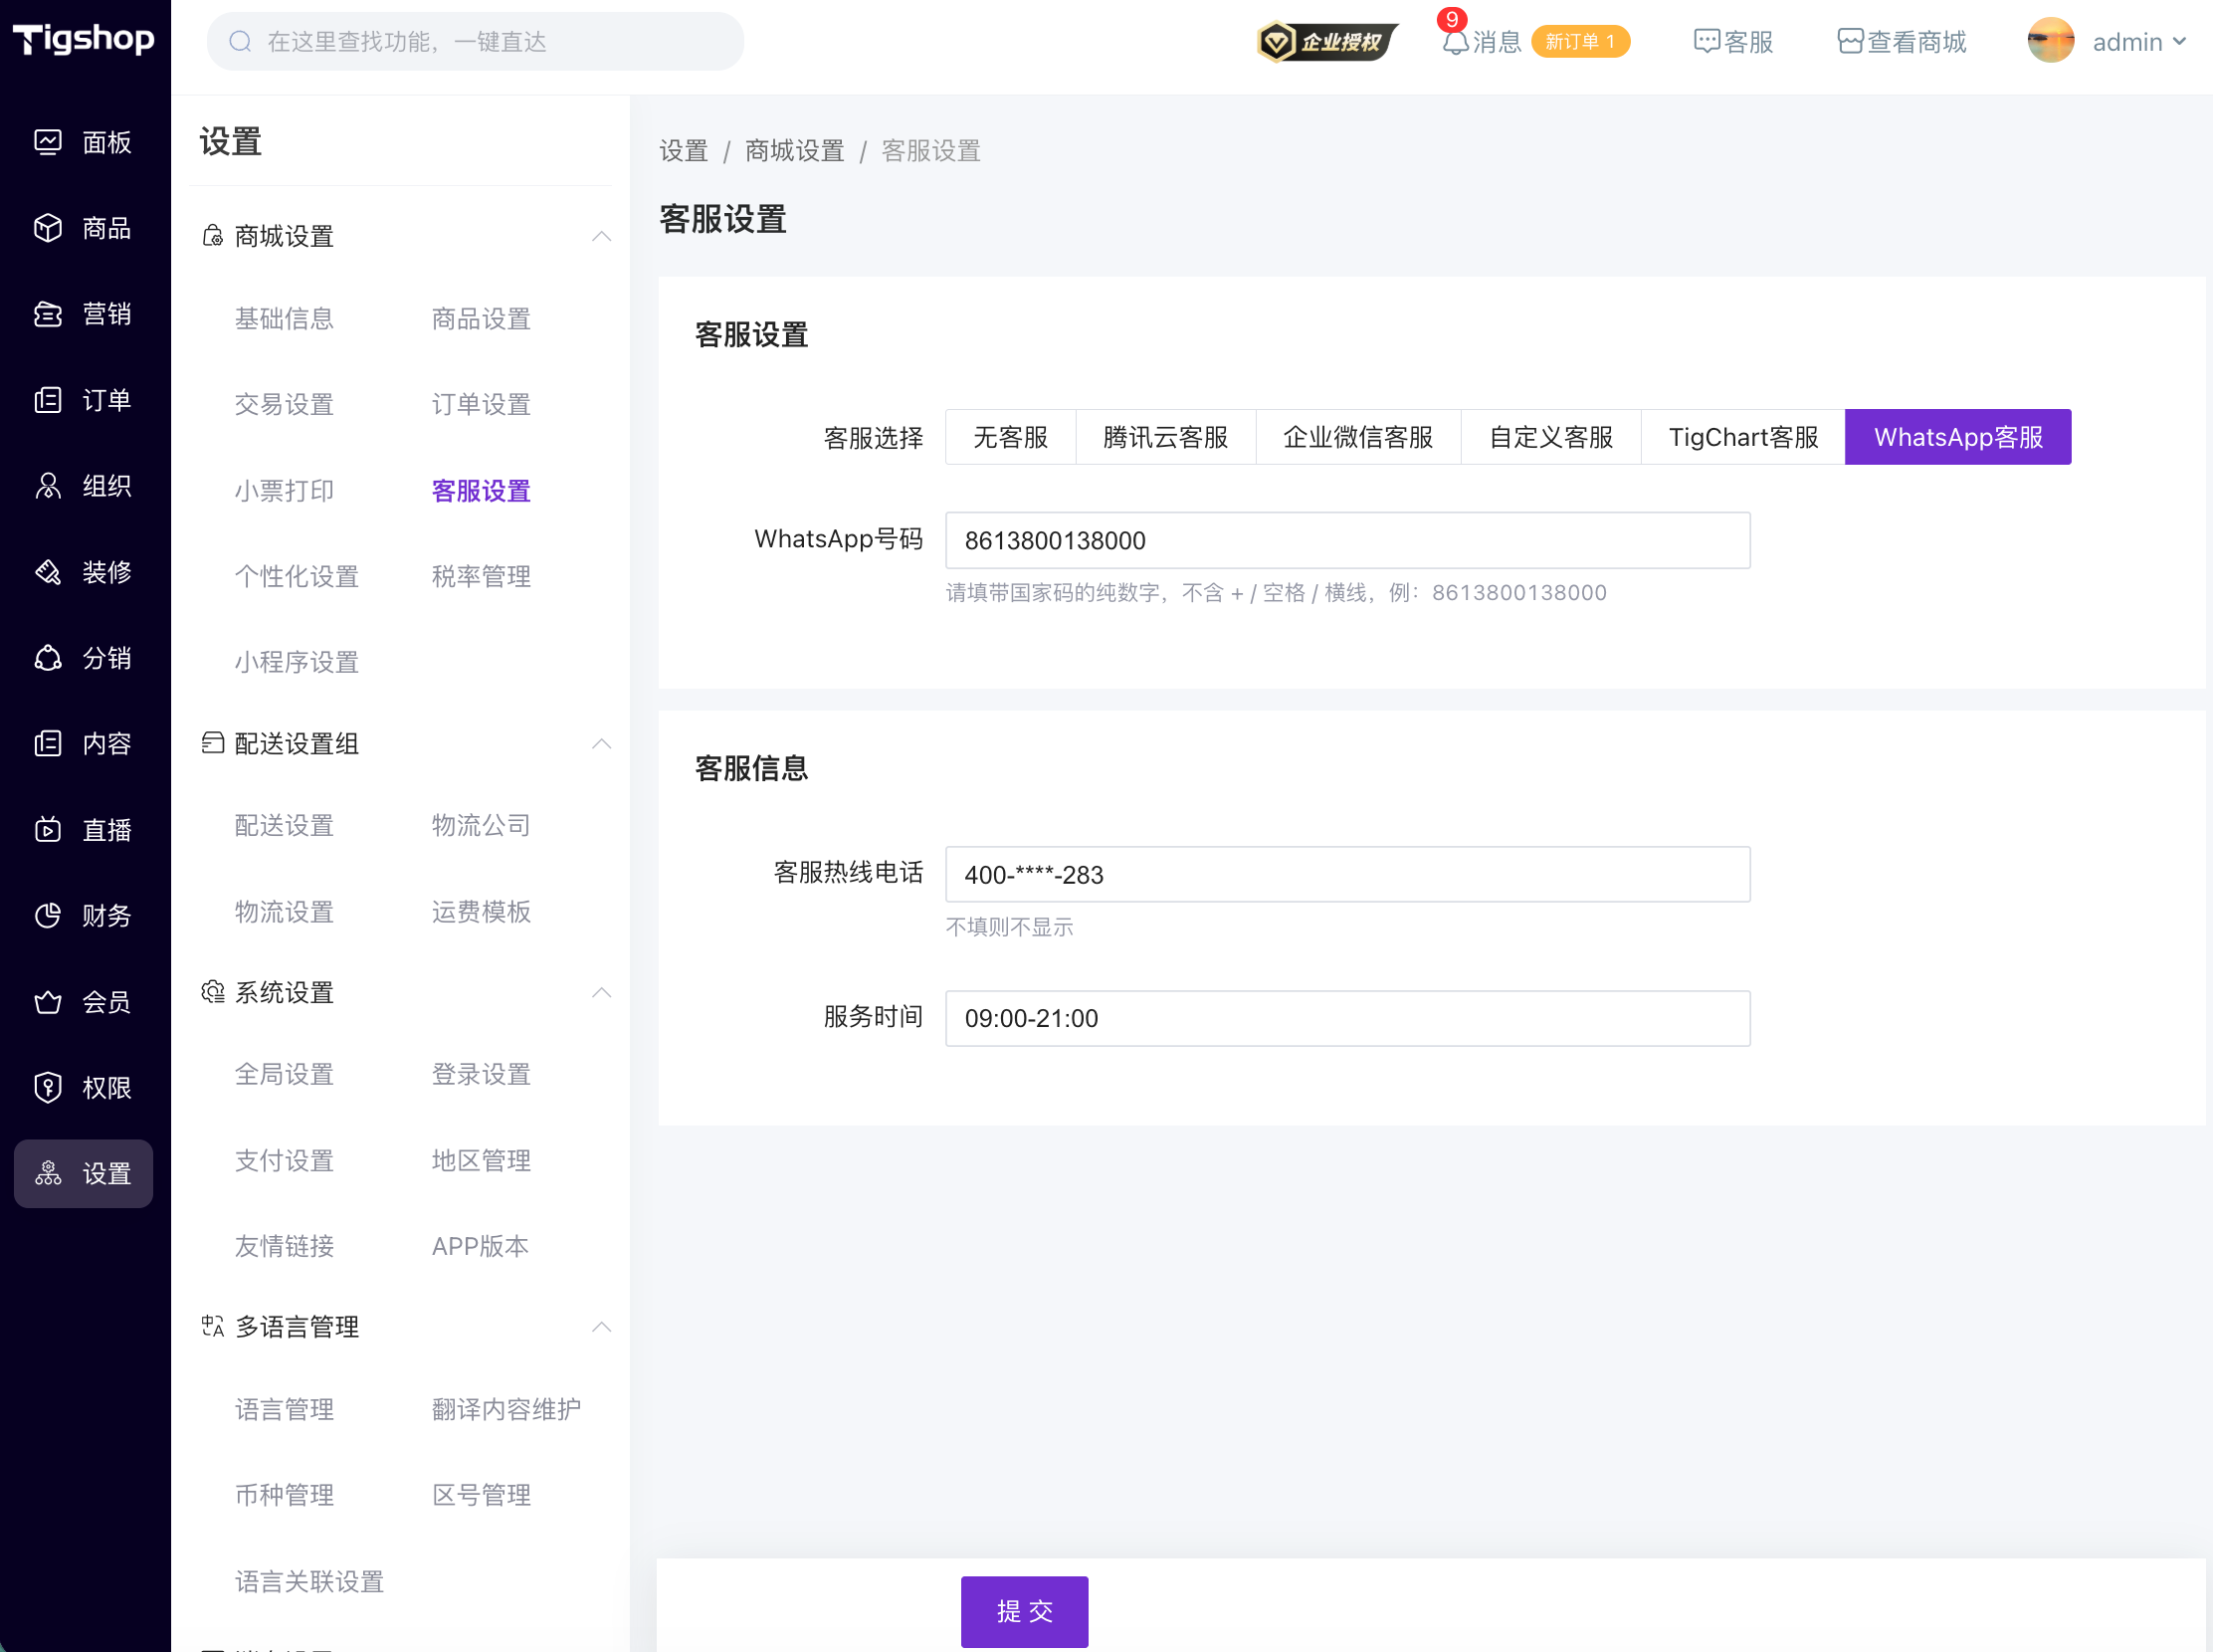Click the 客服热线电话 input field
2213x1652 pixels.
click(x=1347, y=875)
